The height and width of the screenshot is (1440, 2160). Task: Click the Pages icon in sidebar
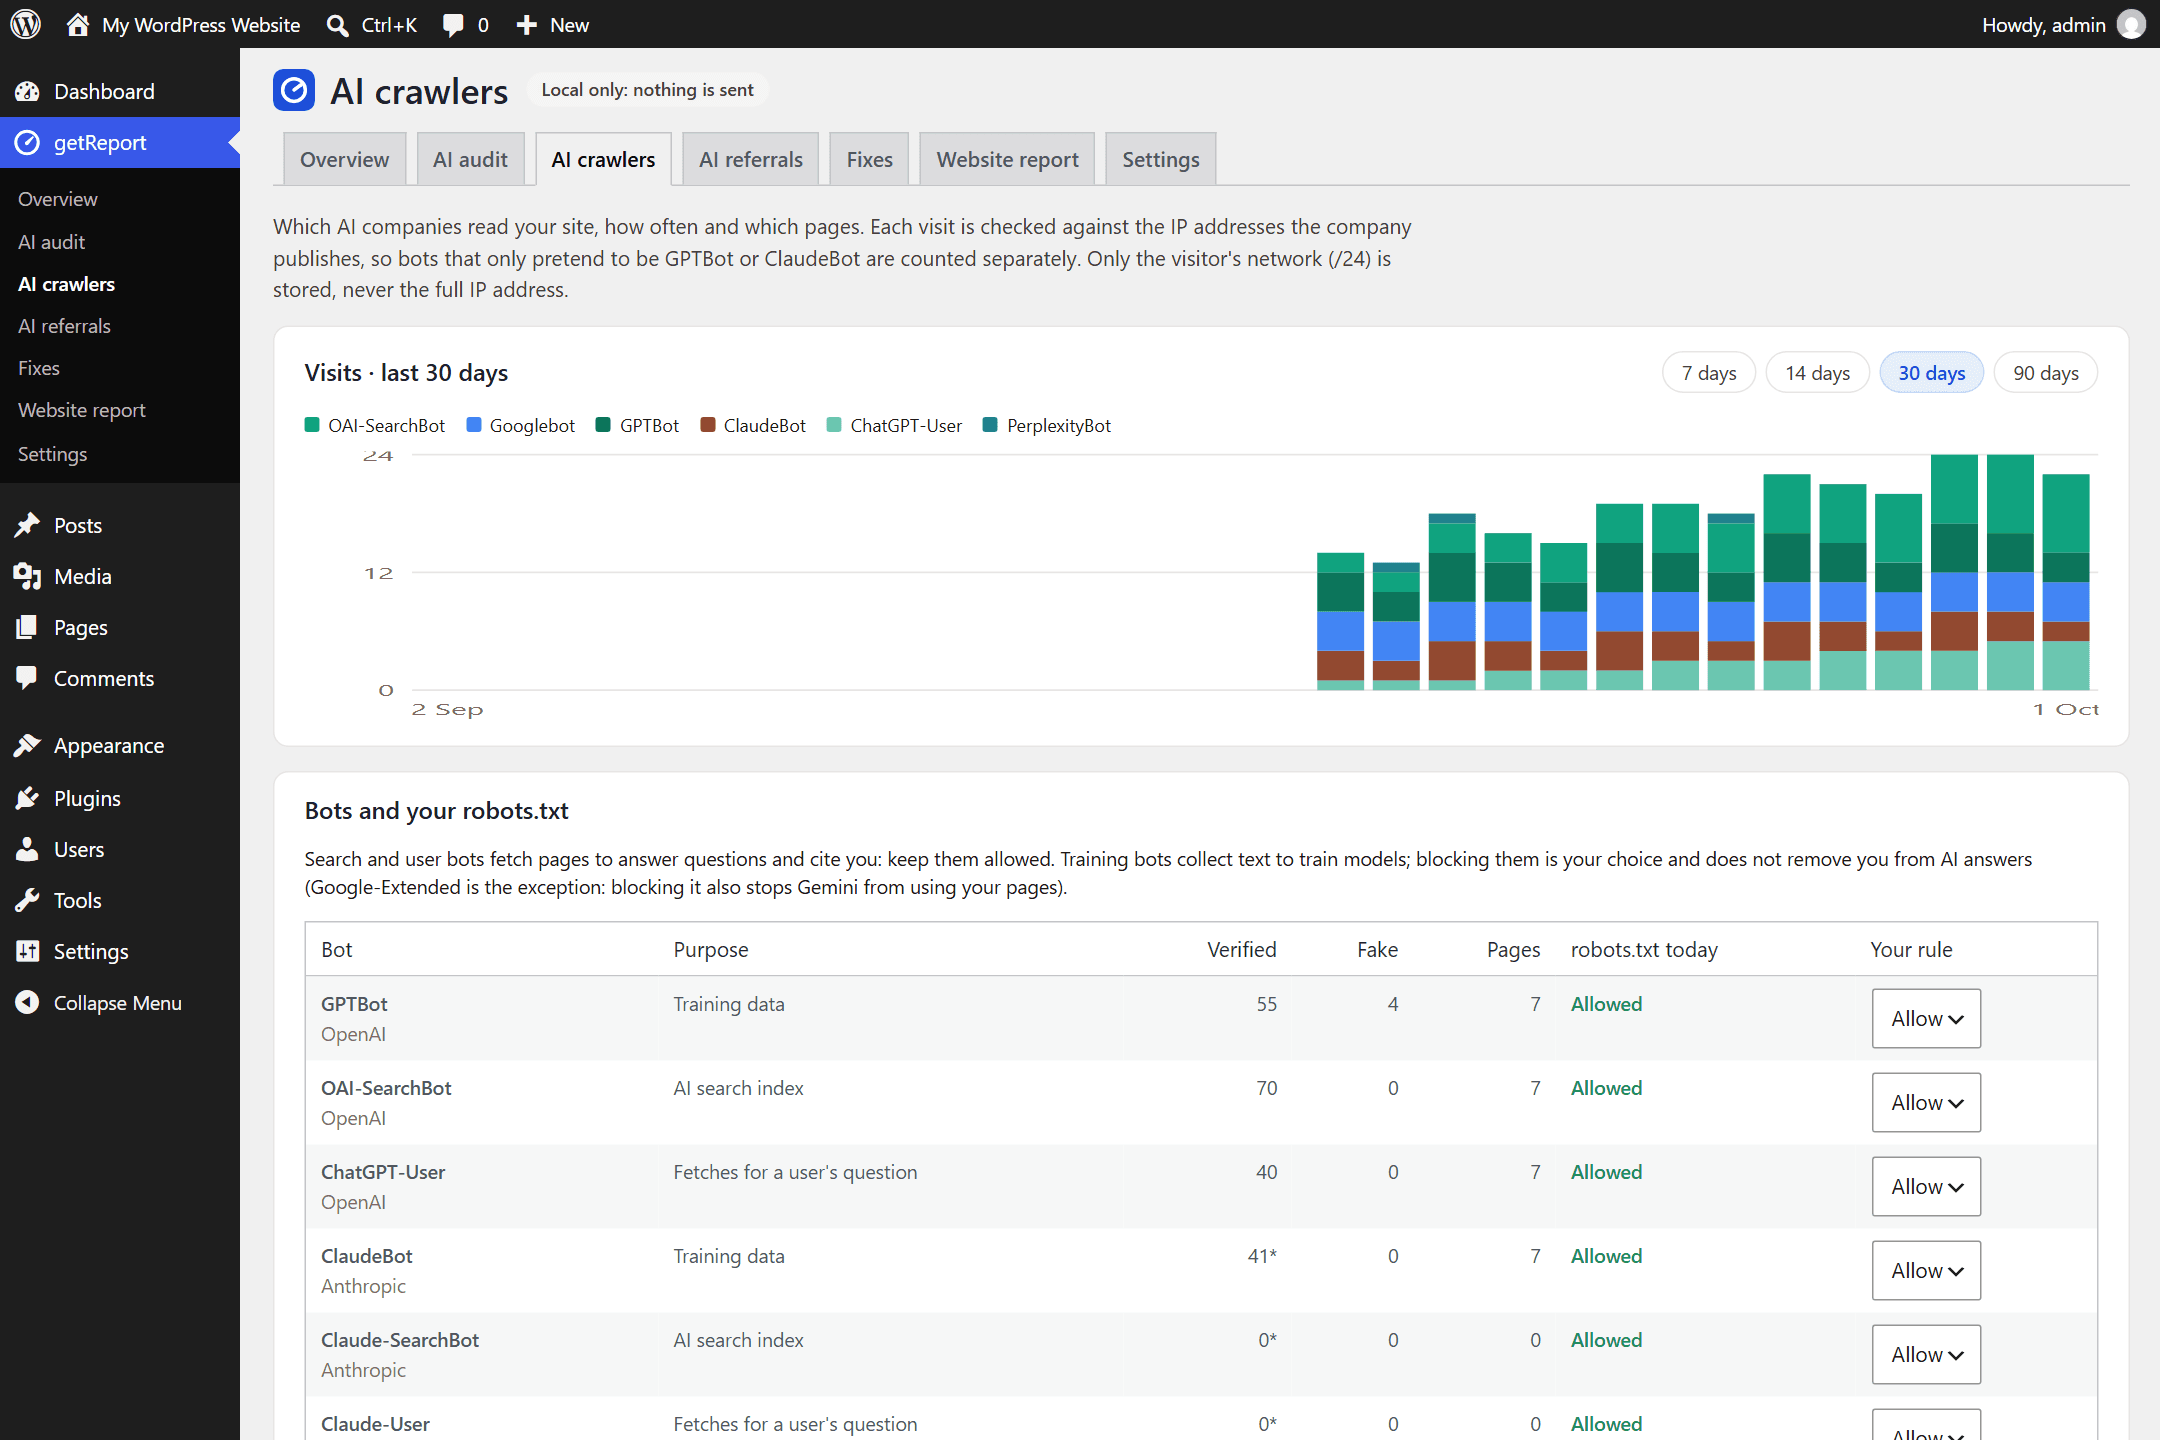click(x=27, y=627)
